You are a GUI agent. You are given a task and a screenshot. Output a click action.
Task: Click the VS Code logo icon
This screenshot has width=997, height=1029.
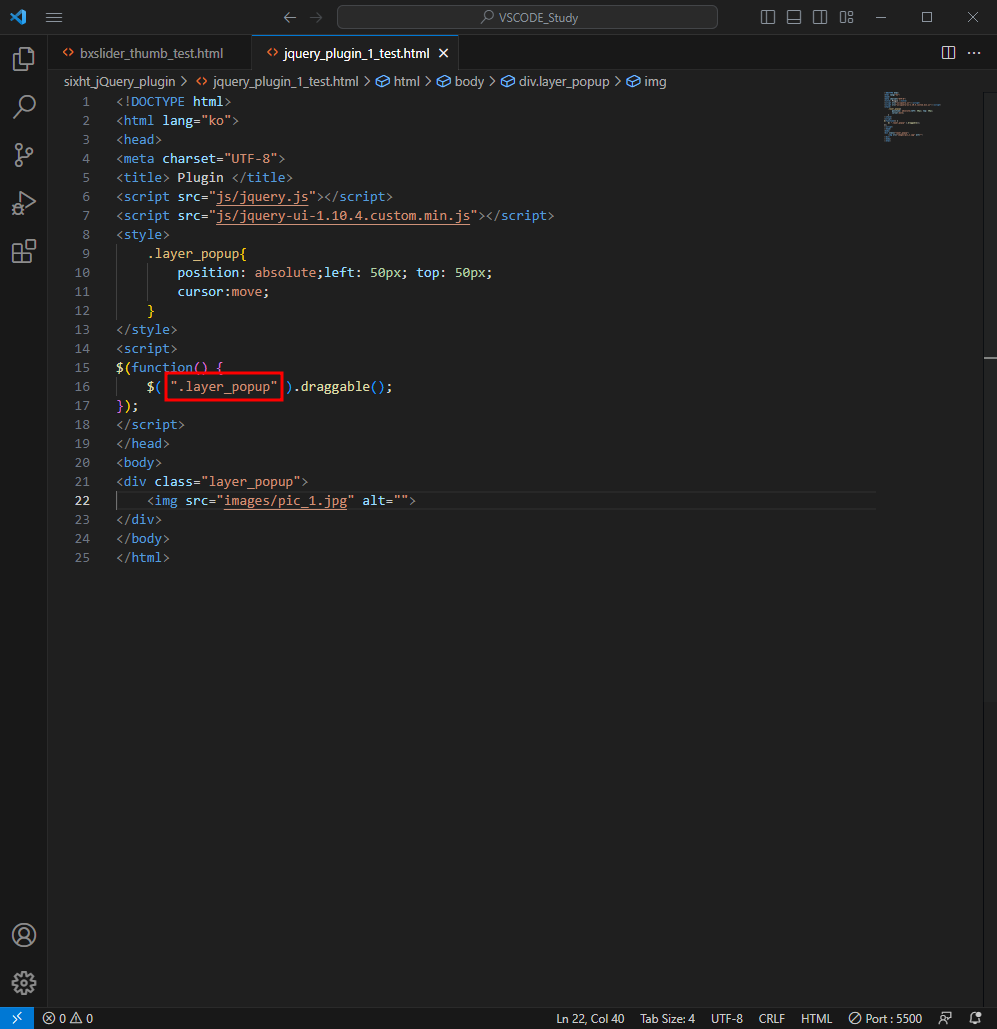pyautogui.click(x=18, y=17)
